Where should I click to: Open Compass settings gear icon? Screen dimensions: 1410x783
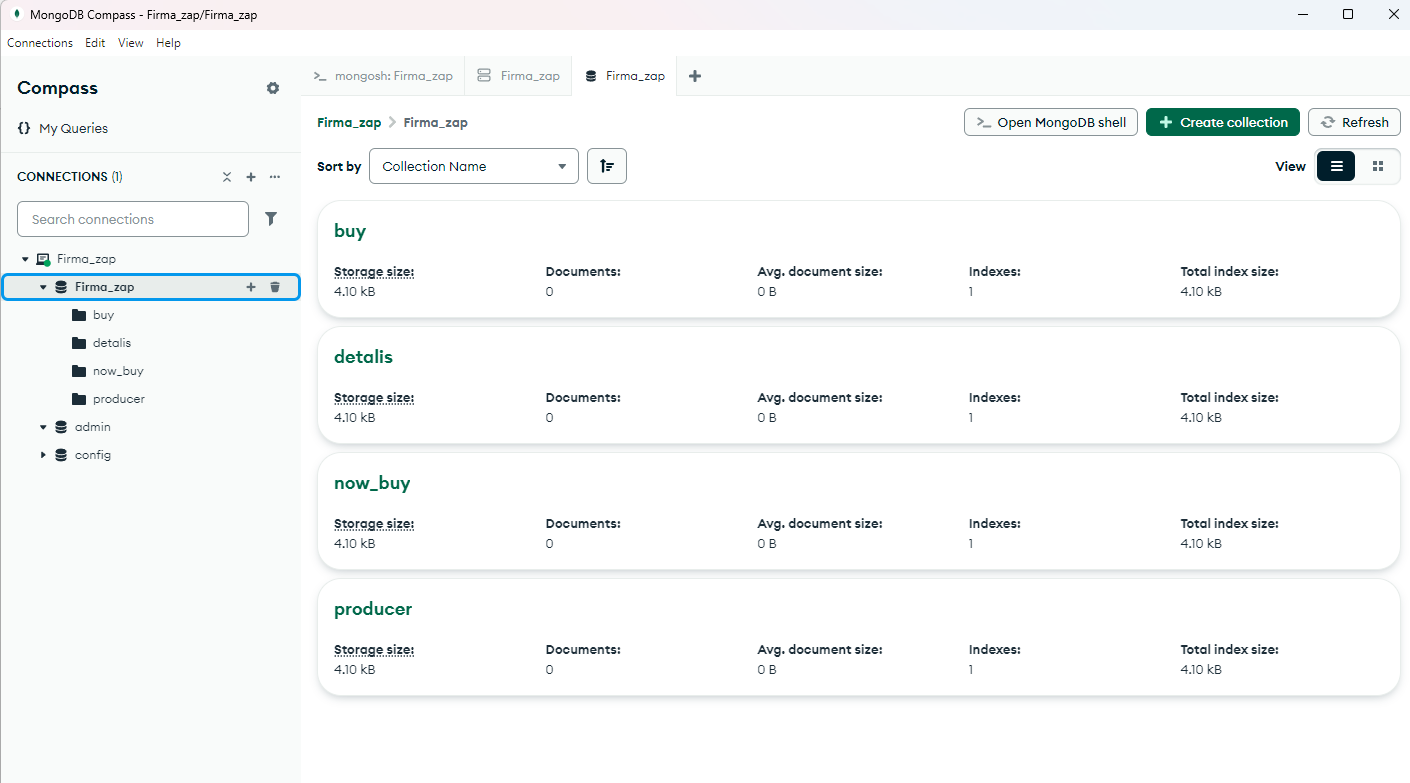[x=273, y=88]
